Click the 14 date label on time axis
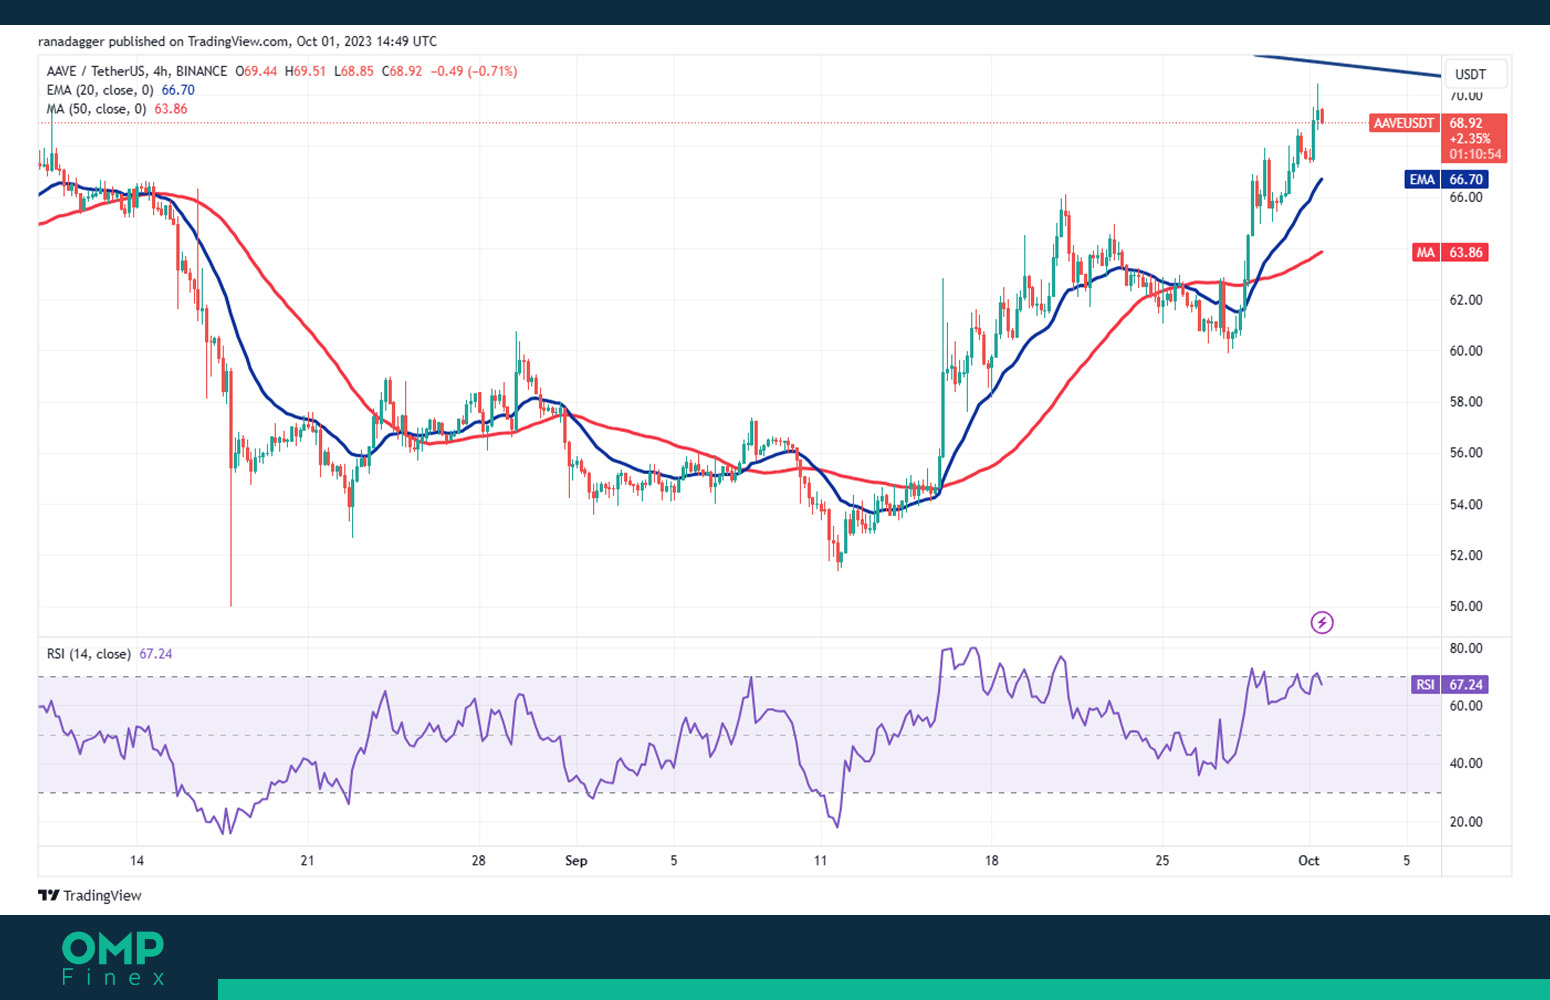This screenshot has height=1000, width=1550. (x=137, y=860)
